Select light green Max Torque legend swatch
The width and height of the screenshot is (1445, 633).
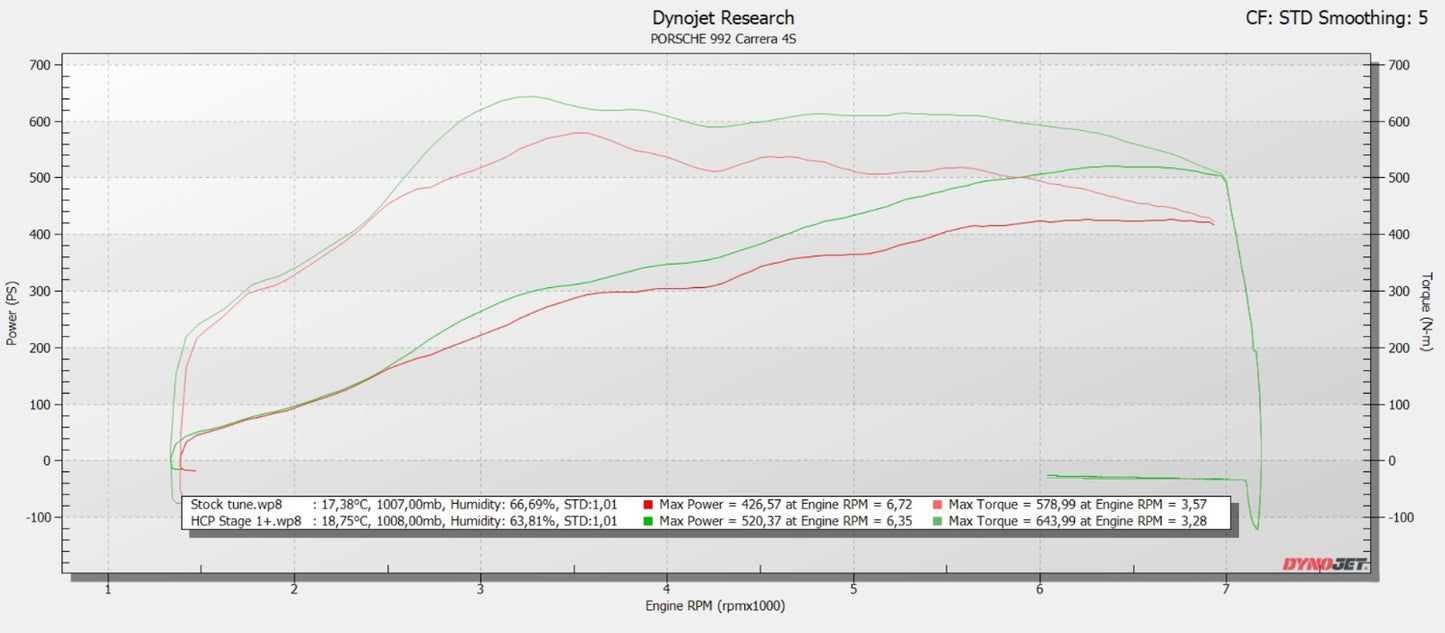(x=937, y=521)
